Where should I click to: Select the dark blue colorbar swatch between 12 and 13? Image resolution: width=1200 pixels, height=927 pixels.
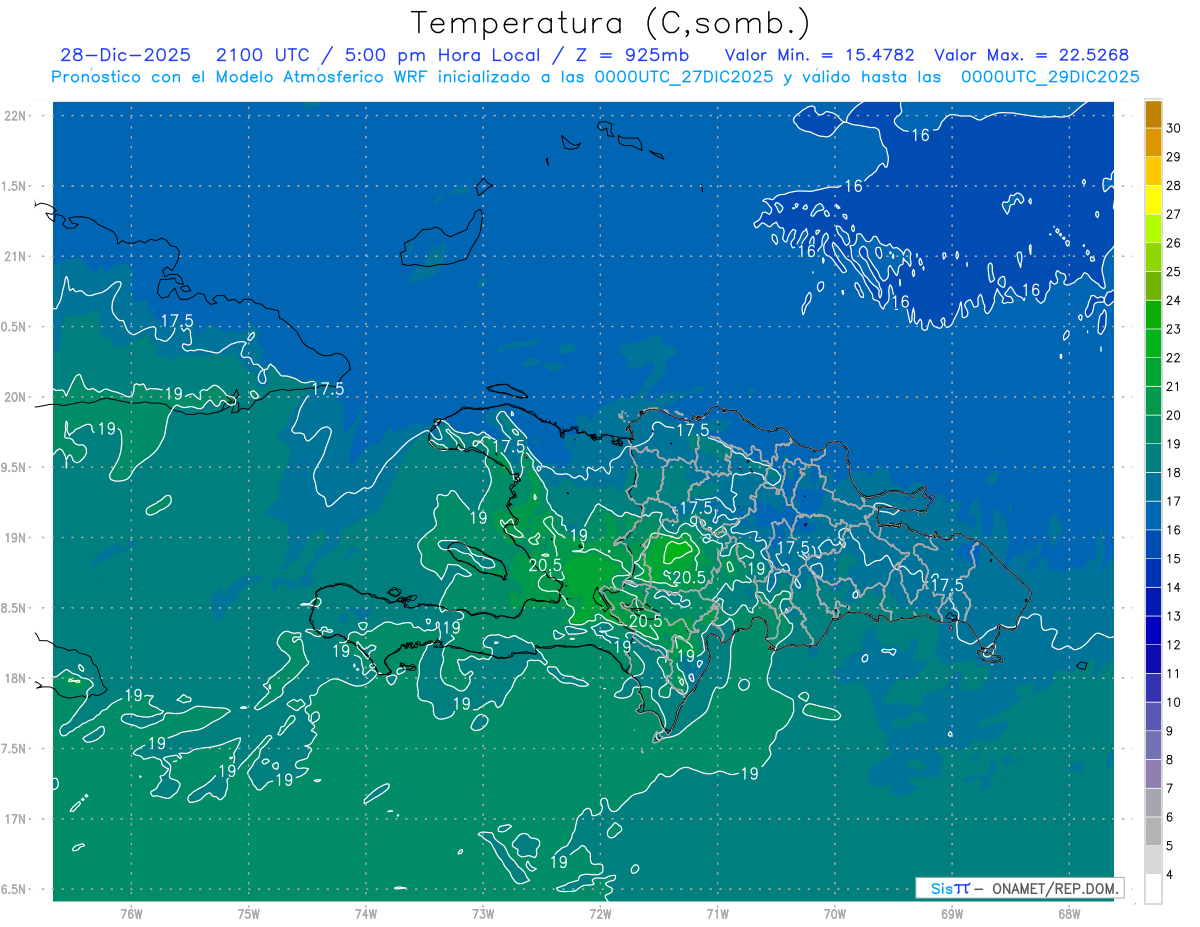1153,631
